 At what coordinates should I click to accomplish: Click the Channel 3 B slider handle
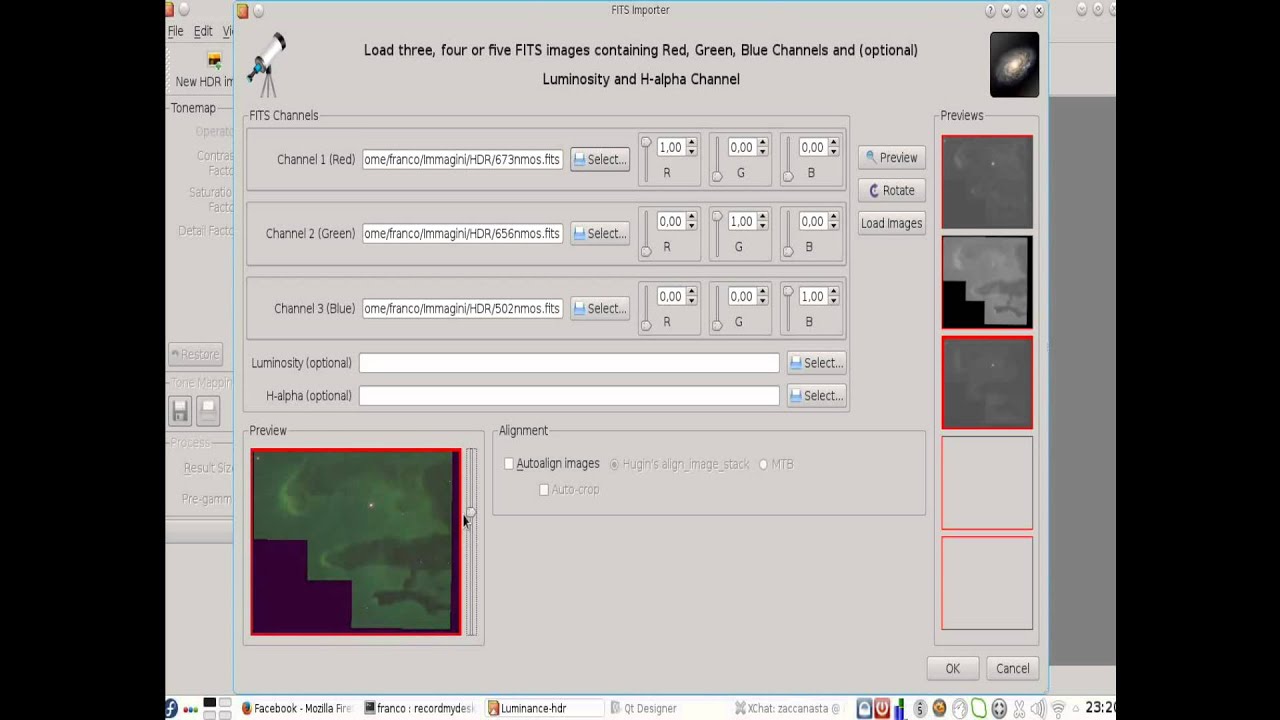pyautogui.click(x=788, y=292)
